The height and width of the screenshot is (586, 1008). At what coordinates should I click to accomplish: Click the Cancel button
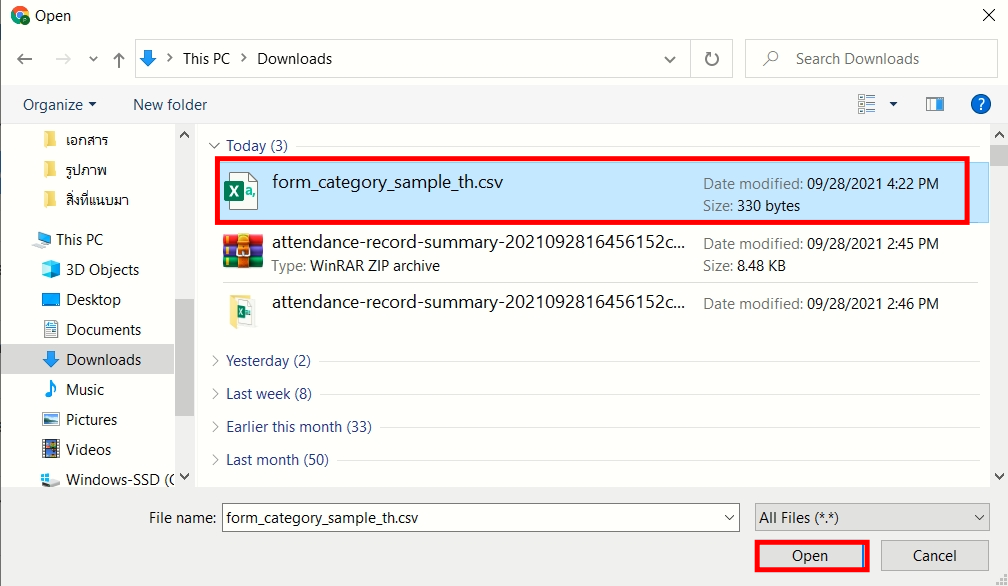coord(934,556)
